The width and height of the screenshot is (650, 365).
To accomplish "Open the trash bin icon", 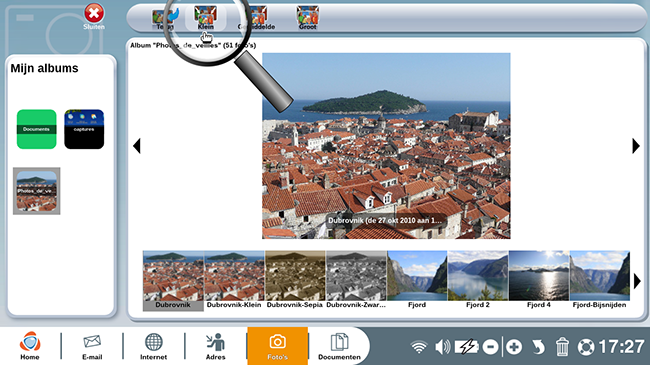I will [562, 347].
